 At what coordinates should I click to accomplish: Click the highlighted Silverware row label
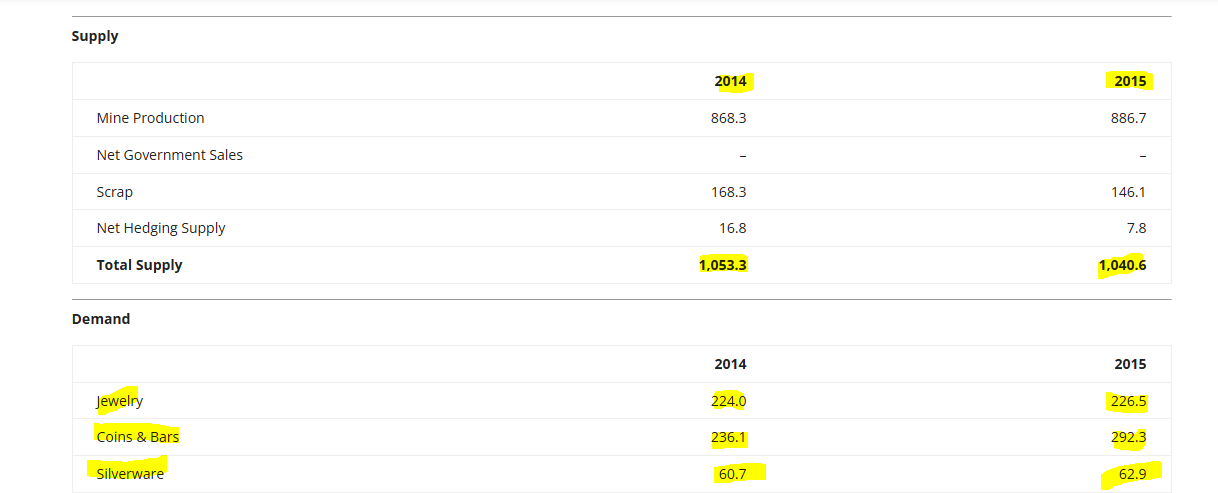(x=130, y=474)
